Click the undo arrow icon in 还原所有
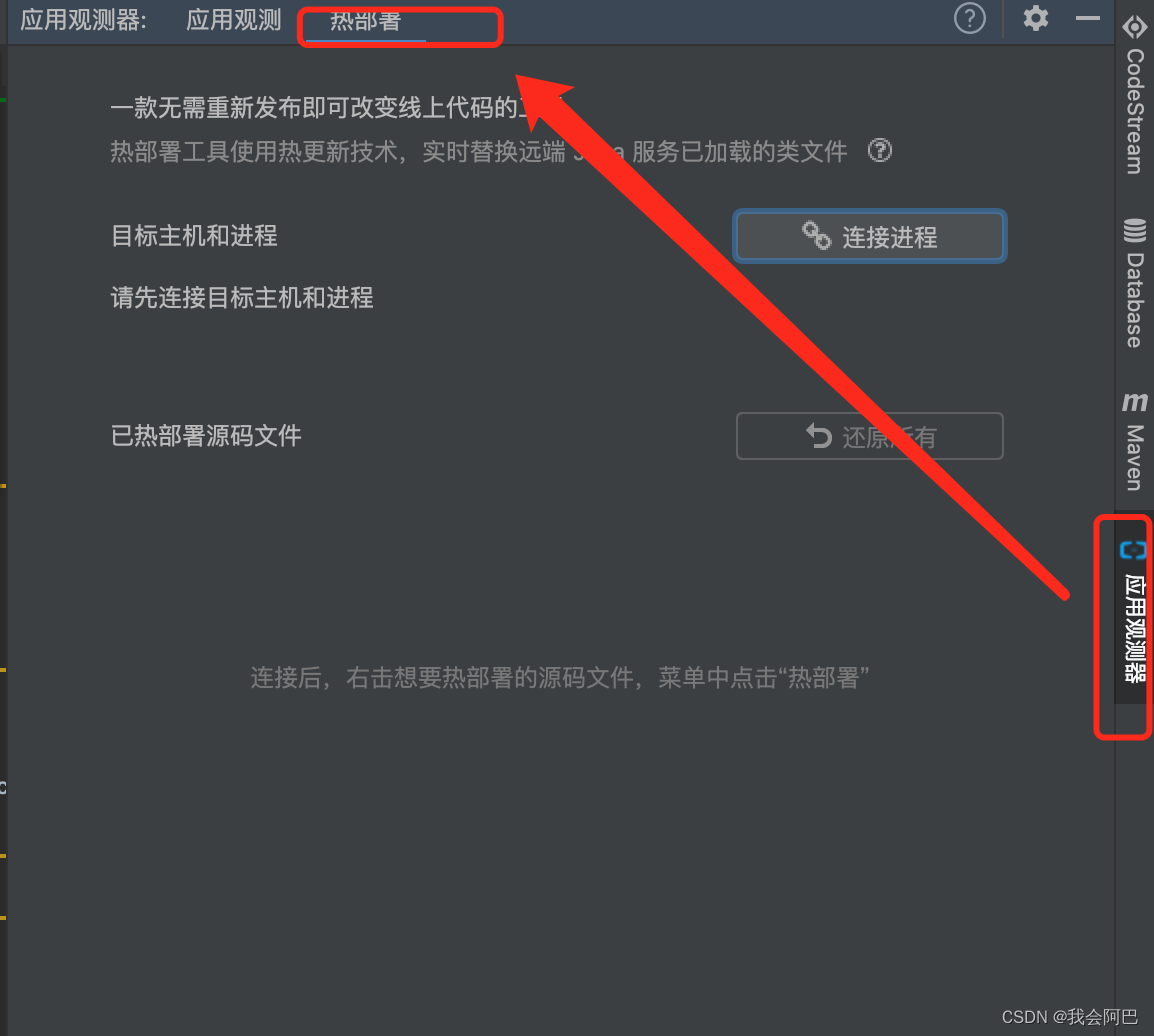 tap(818, 436)
